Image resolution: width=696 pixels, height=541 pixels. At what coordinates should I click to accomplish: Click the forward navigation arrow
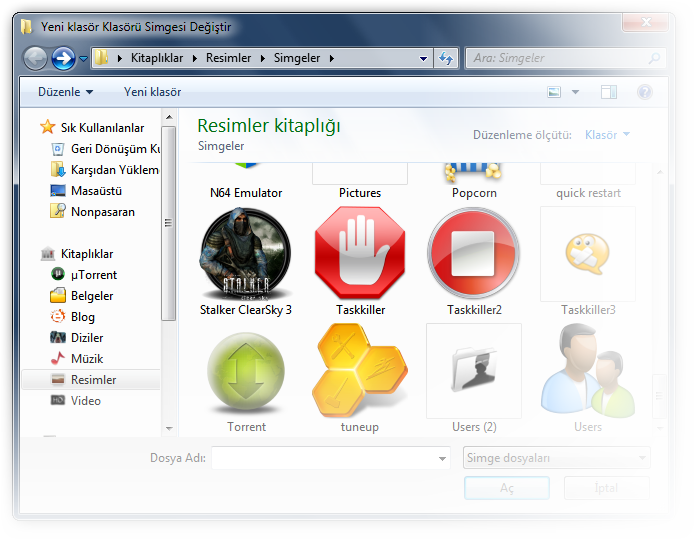tap(63, 58)
